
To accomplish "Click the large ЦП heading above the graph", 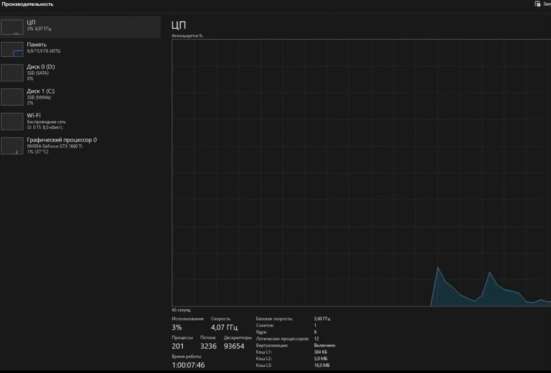I will (x=179, y=25).
